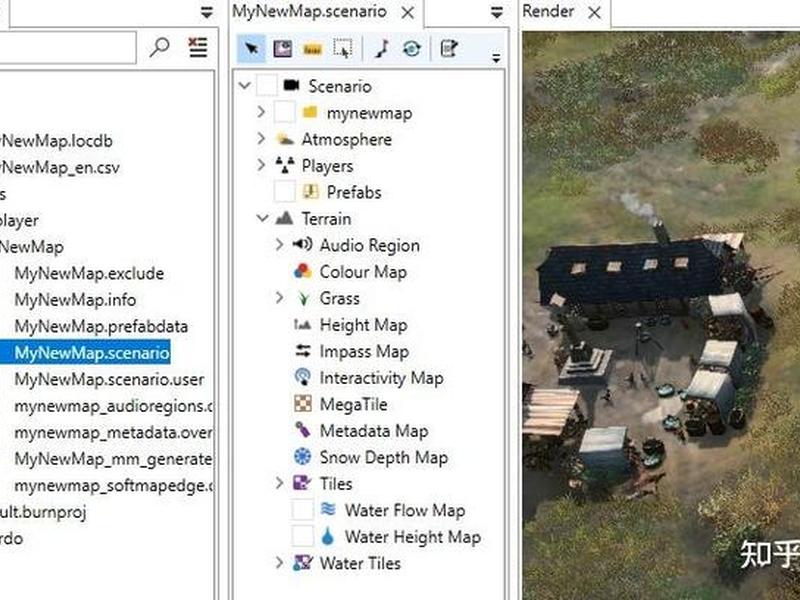This screenshot has height=600, width=800.
Task: Click the music note audio icon
Action: pyautogui.click(x=382, y=49)
